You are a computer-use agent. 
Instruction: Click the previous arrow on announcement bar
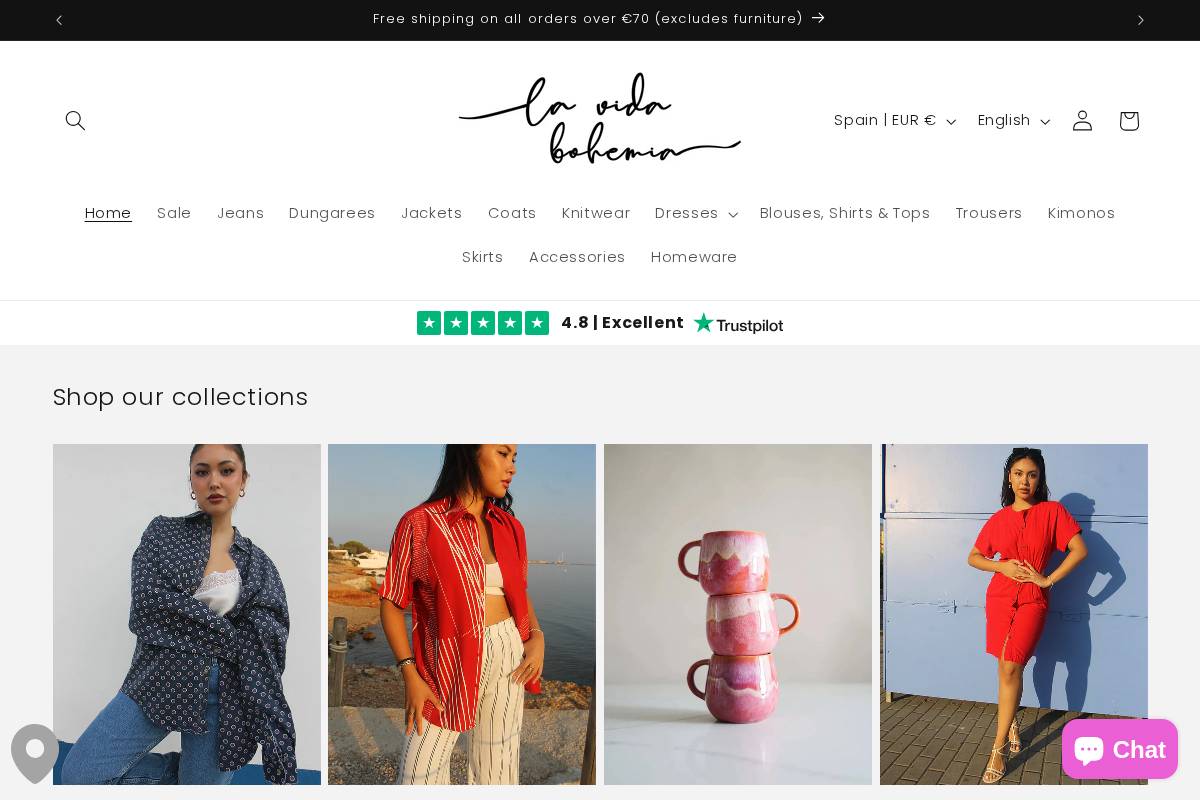coord(59,20)
